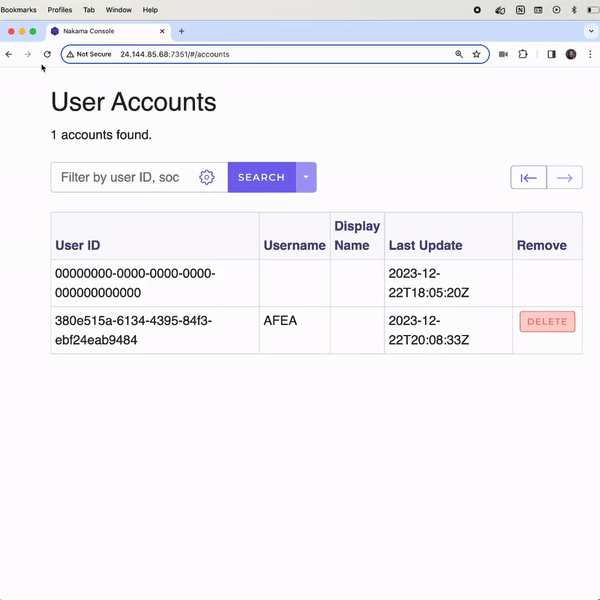
Task: Click the zoom magnifier in address bar
Action: [459, 54]
